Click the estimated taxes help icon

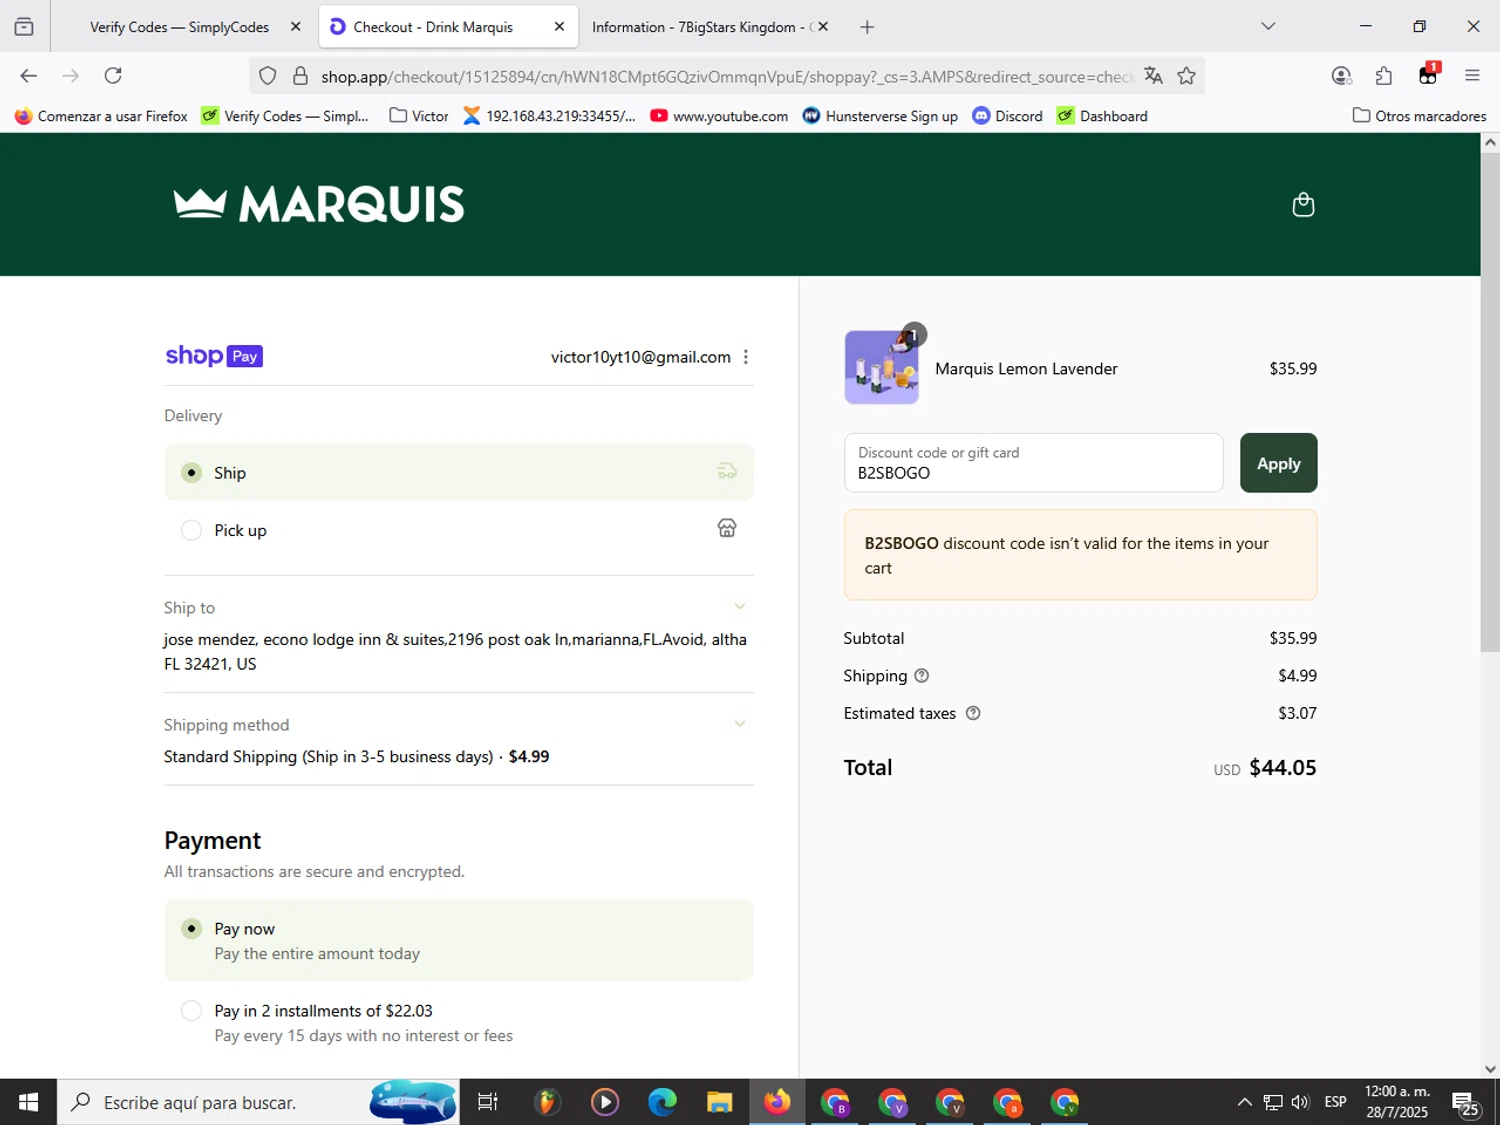973,713
